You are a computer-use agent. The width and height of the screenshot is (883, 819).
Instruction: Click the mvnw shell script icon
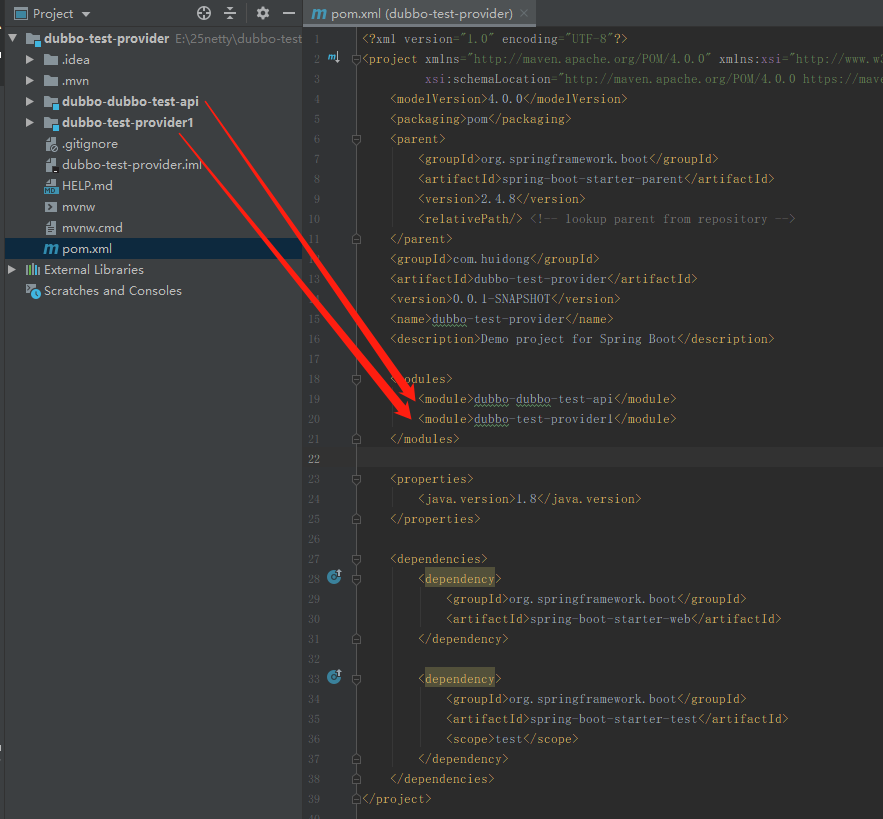point(51,207)
